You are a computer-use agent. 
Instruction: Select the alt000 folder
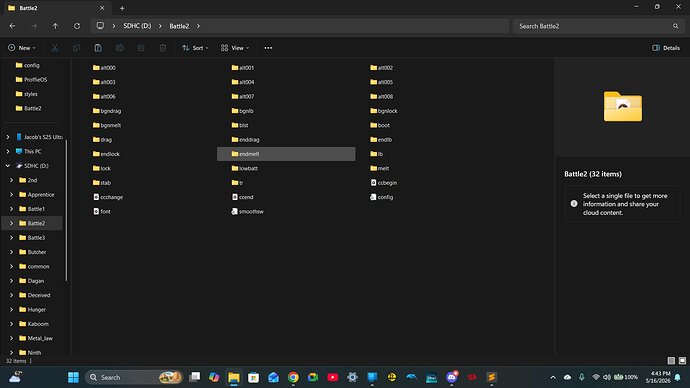(104, 68)
